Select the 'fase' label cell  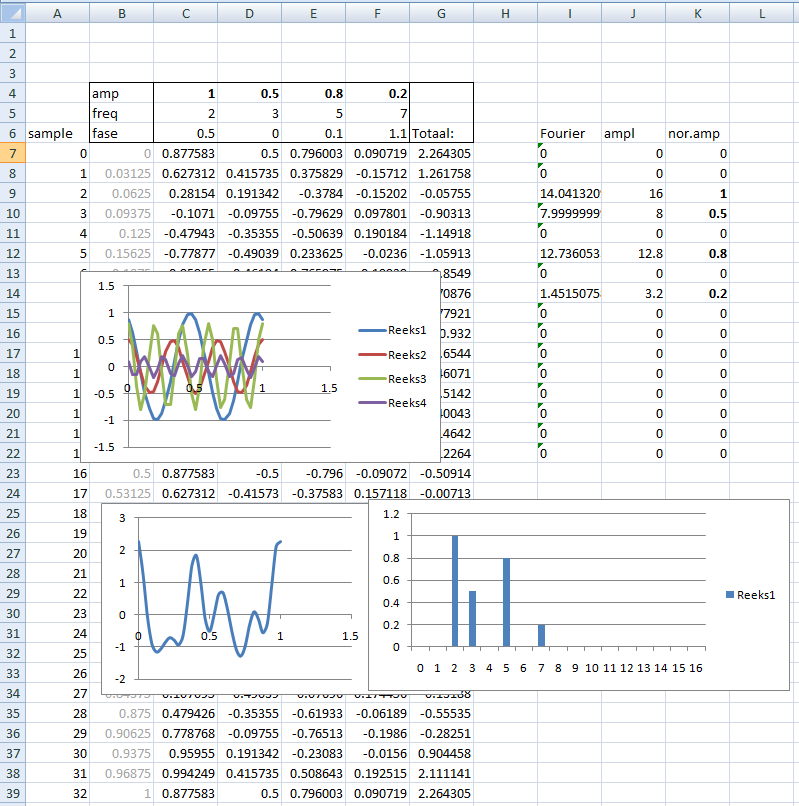coord(121,133)
